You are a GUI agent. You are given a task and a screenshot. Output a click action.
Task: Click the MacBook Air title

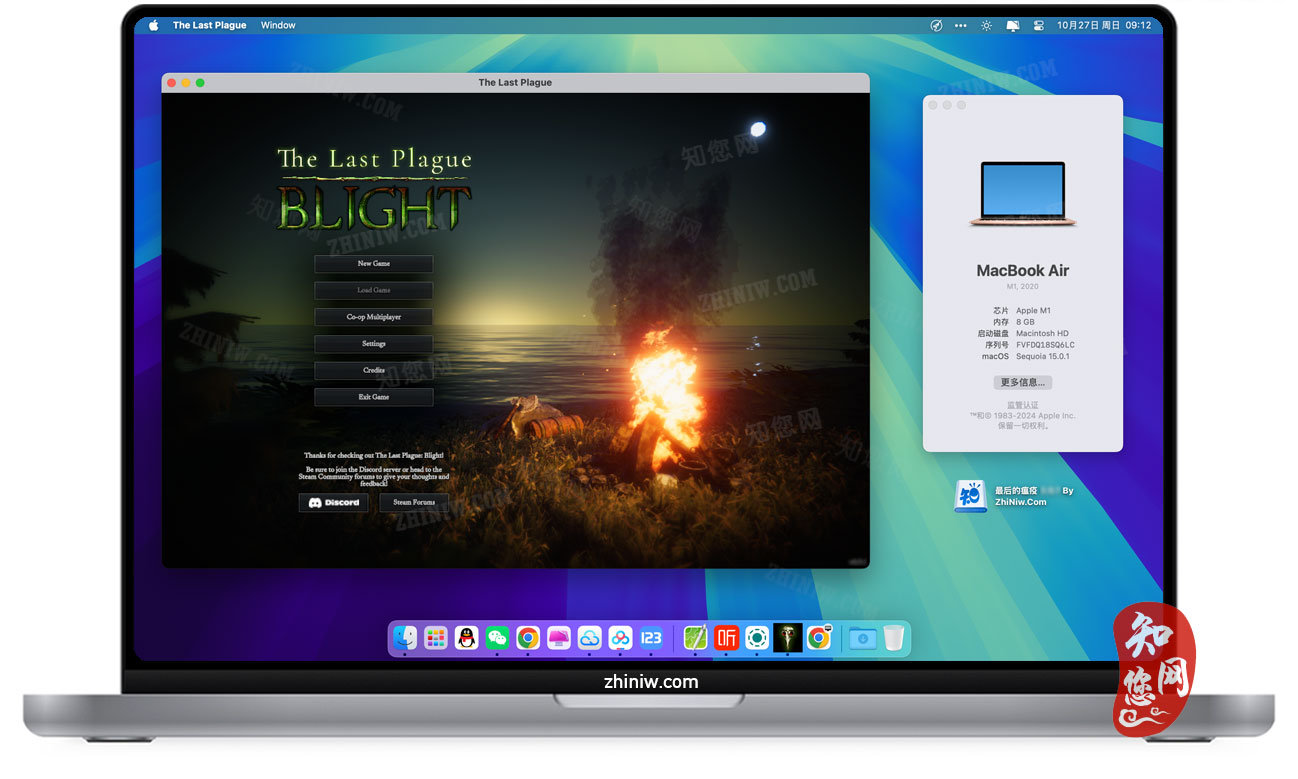point(1023,270)
